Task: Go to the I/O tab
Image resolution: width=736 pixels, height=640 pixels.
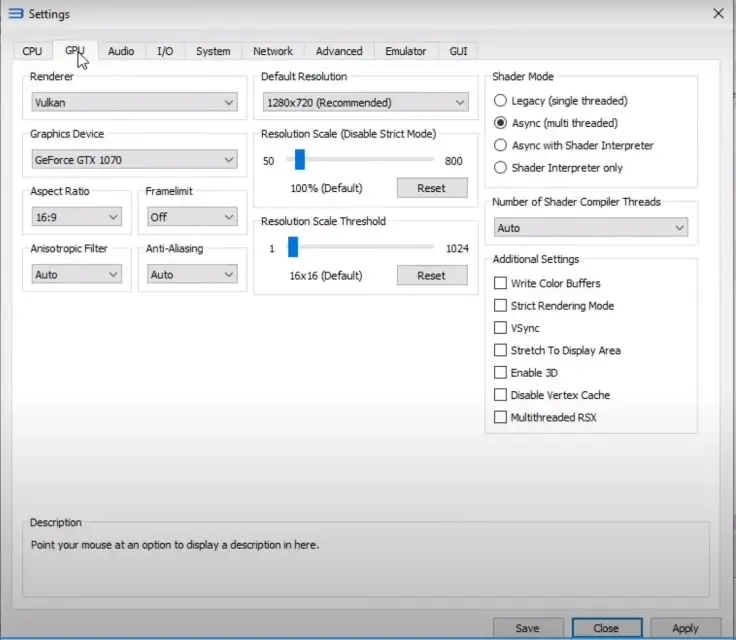Action: 165,51
